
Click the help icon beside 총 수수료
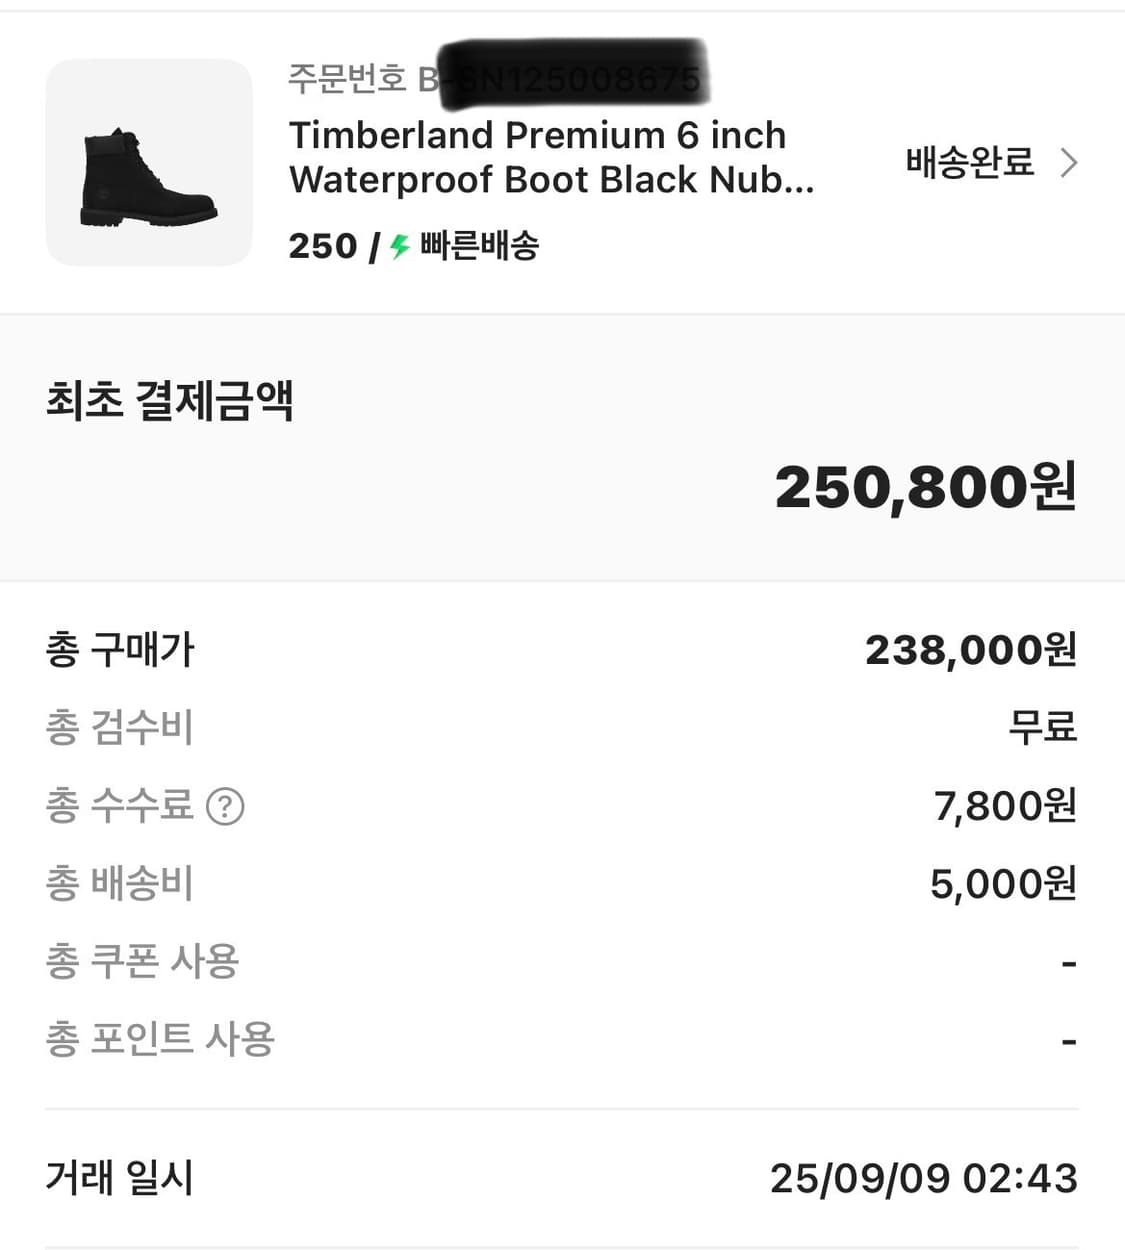click(x=225, y=806)
